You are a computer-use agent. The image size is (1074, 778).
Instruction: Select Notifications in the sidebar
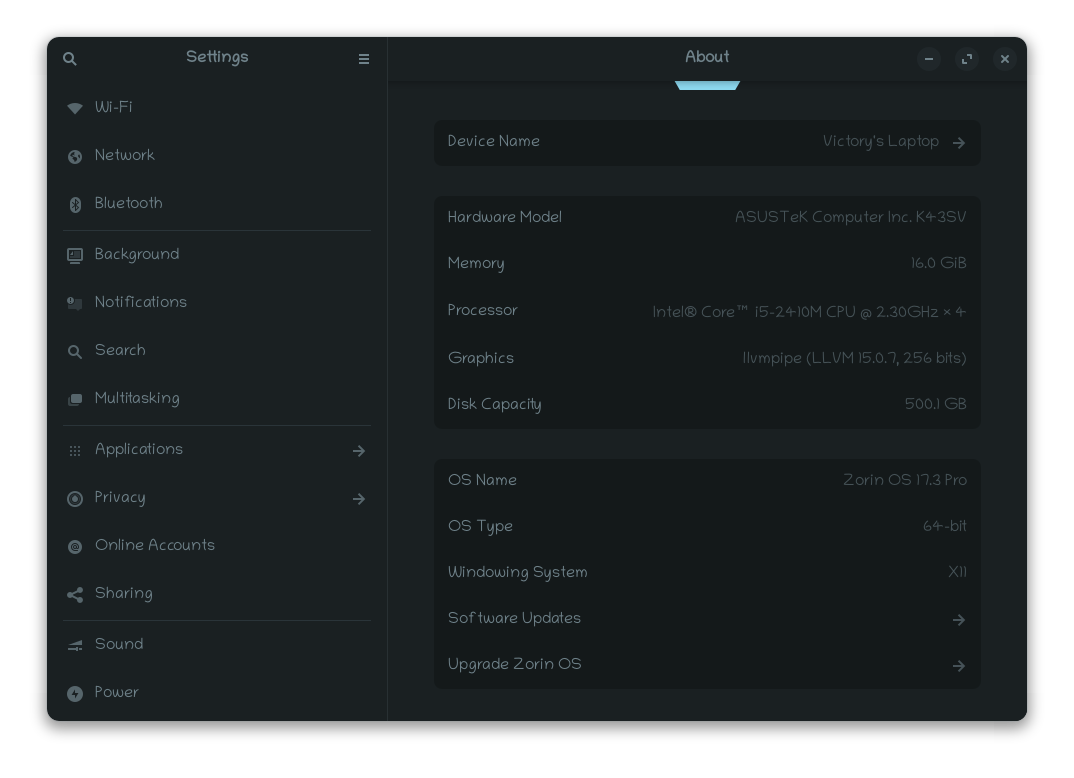click(x=216, y=303)
